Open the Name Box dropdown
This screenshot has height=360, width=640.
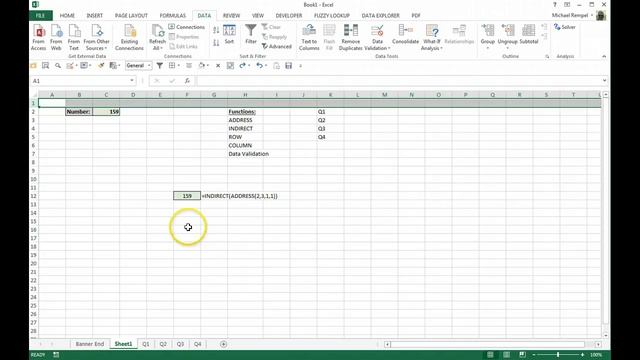132,80
